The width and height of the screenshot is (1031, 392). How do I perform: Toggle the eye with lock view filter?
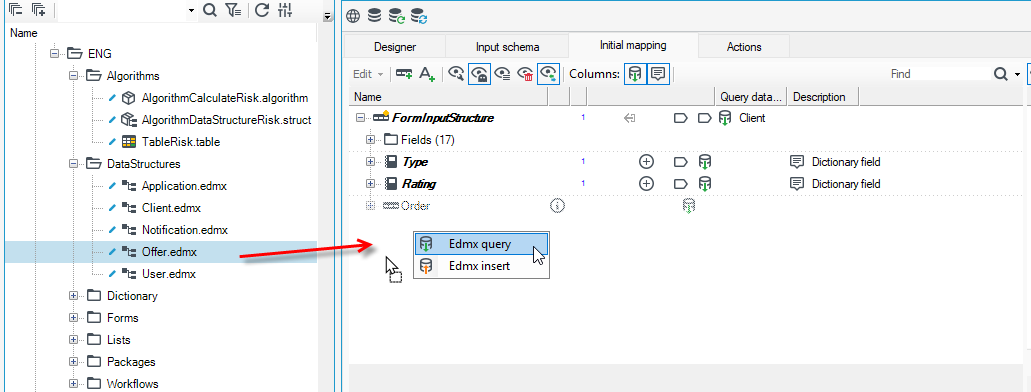pyautogui.click(x=480, y=74)
